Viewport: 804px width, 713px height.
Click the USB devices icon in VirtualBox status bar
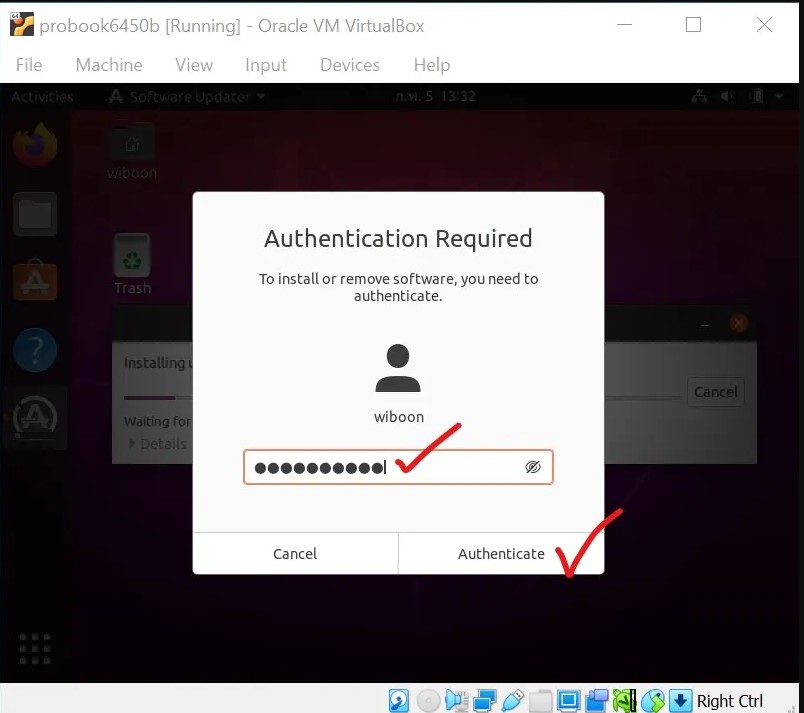(514, 700)
